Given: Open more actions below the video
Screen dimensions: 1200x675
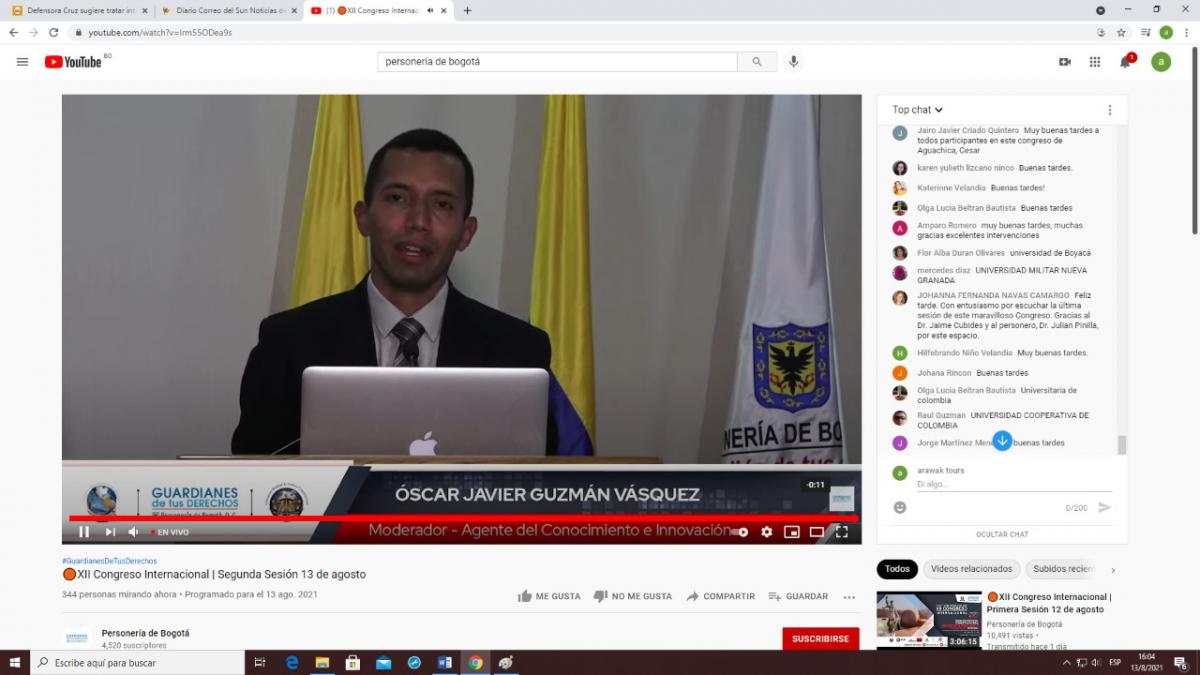Looking at the screenshot, I should [x=849, y=597].
